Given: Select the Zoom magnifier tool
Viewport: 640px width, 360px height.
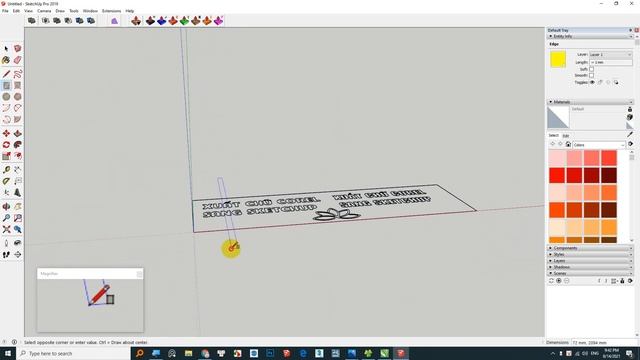Looking at the screenshot, I should (6, 218).
